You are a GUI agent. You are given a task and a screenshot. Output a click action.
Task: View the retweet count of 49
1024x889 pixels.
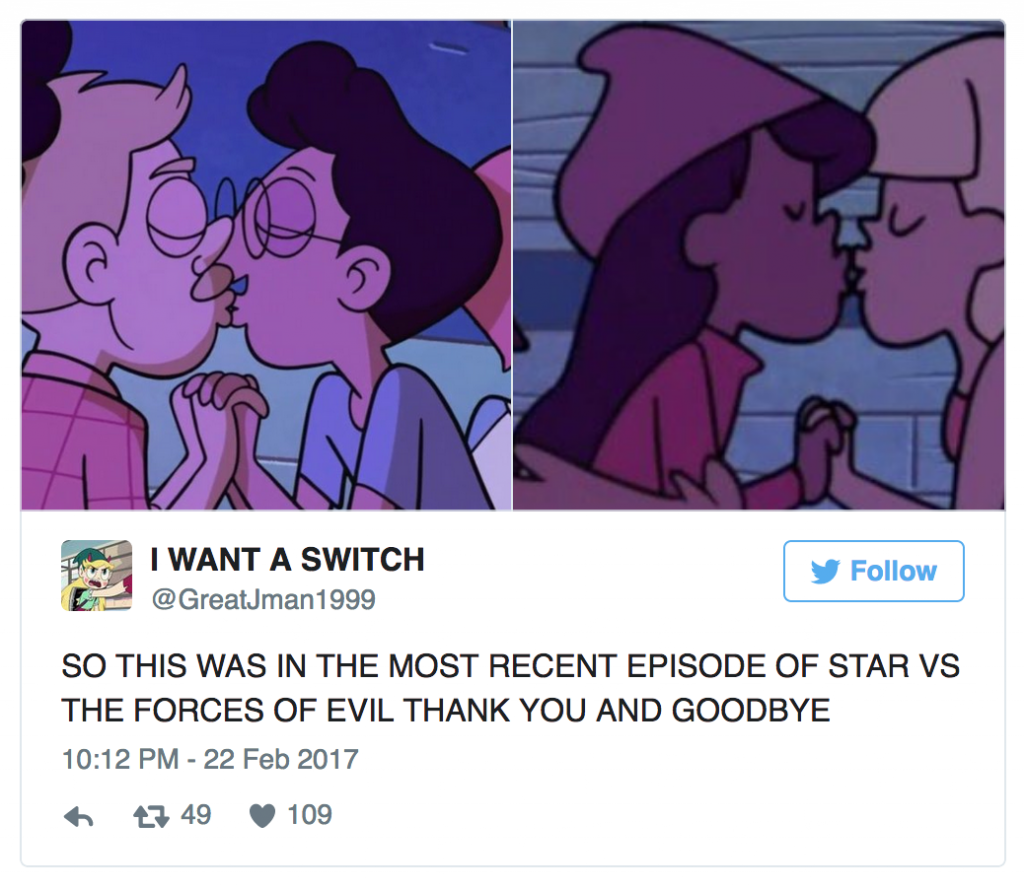click(196, 815)
